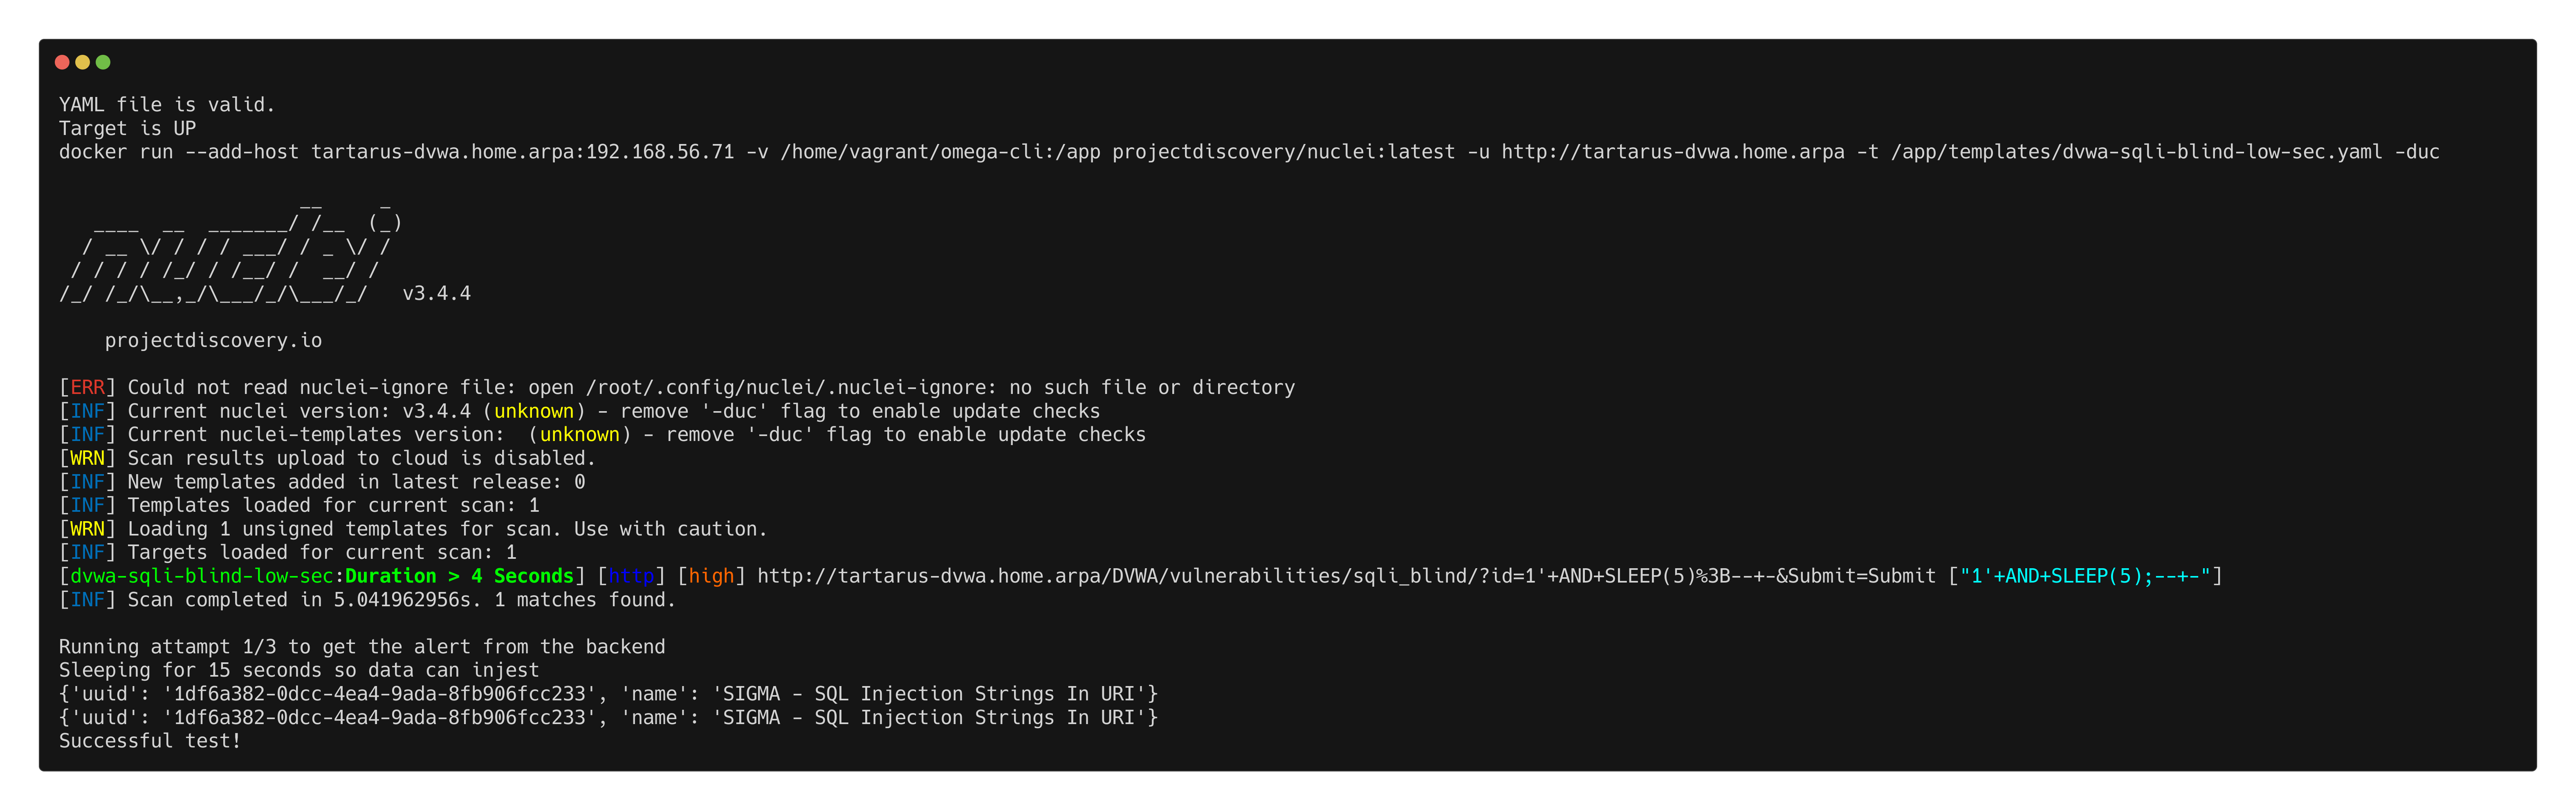The image size is (2576, 810).
Task: Click the green maximize window button
Action: coord(103,62)
